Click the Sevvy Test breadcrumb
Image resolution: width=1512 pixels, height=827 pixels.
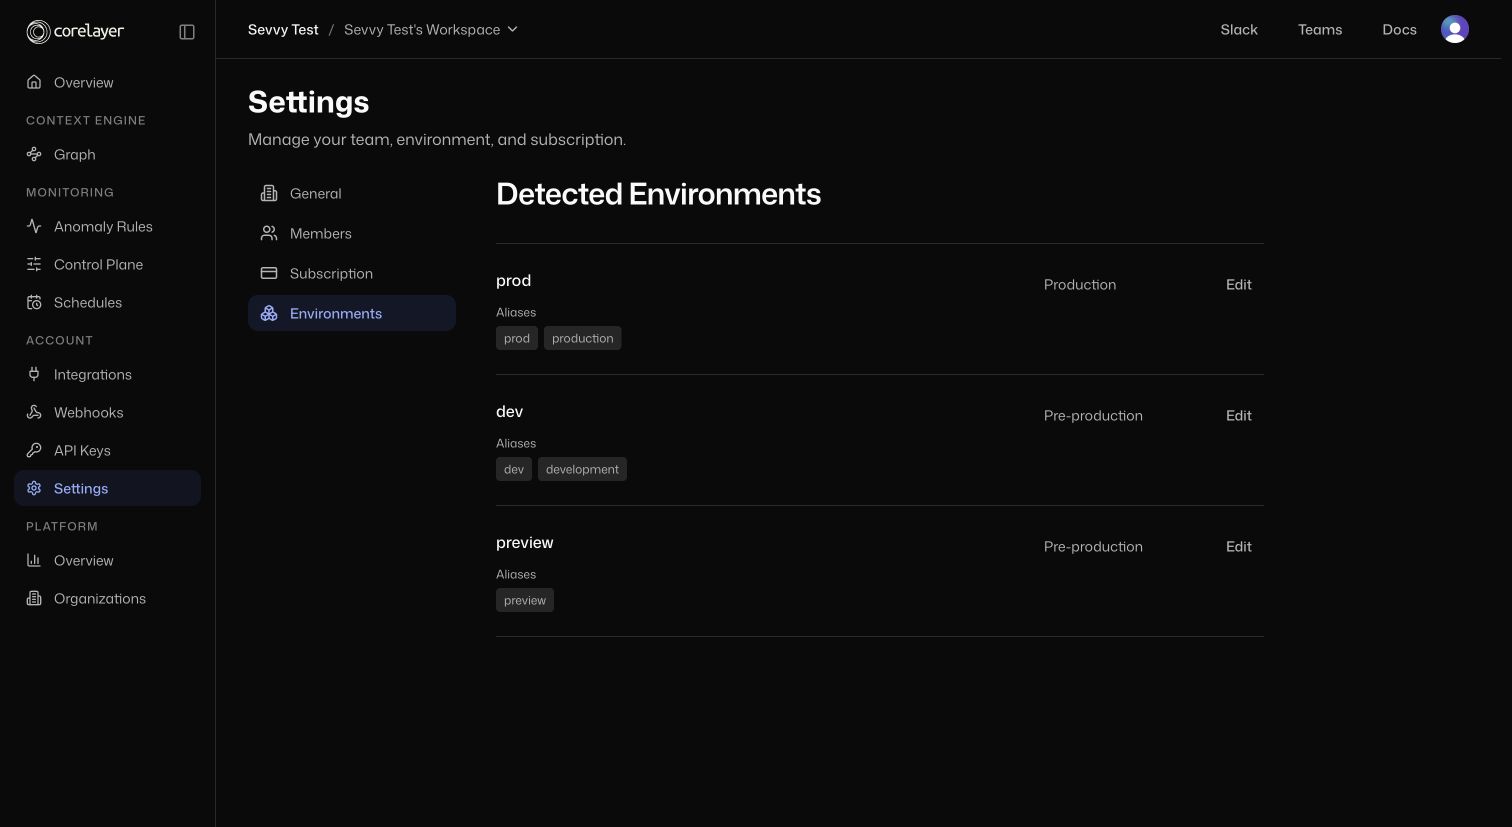[x=283, y=29]
